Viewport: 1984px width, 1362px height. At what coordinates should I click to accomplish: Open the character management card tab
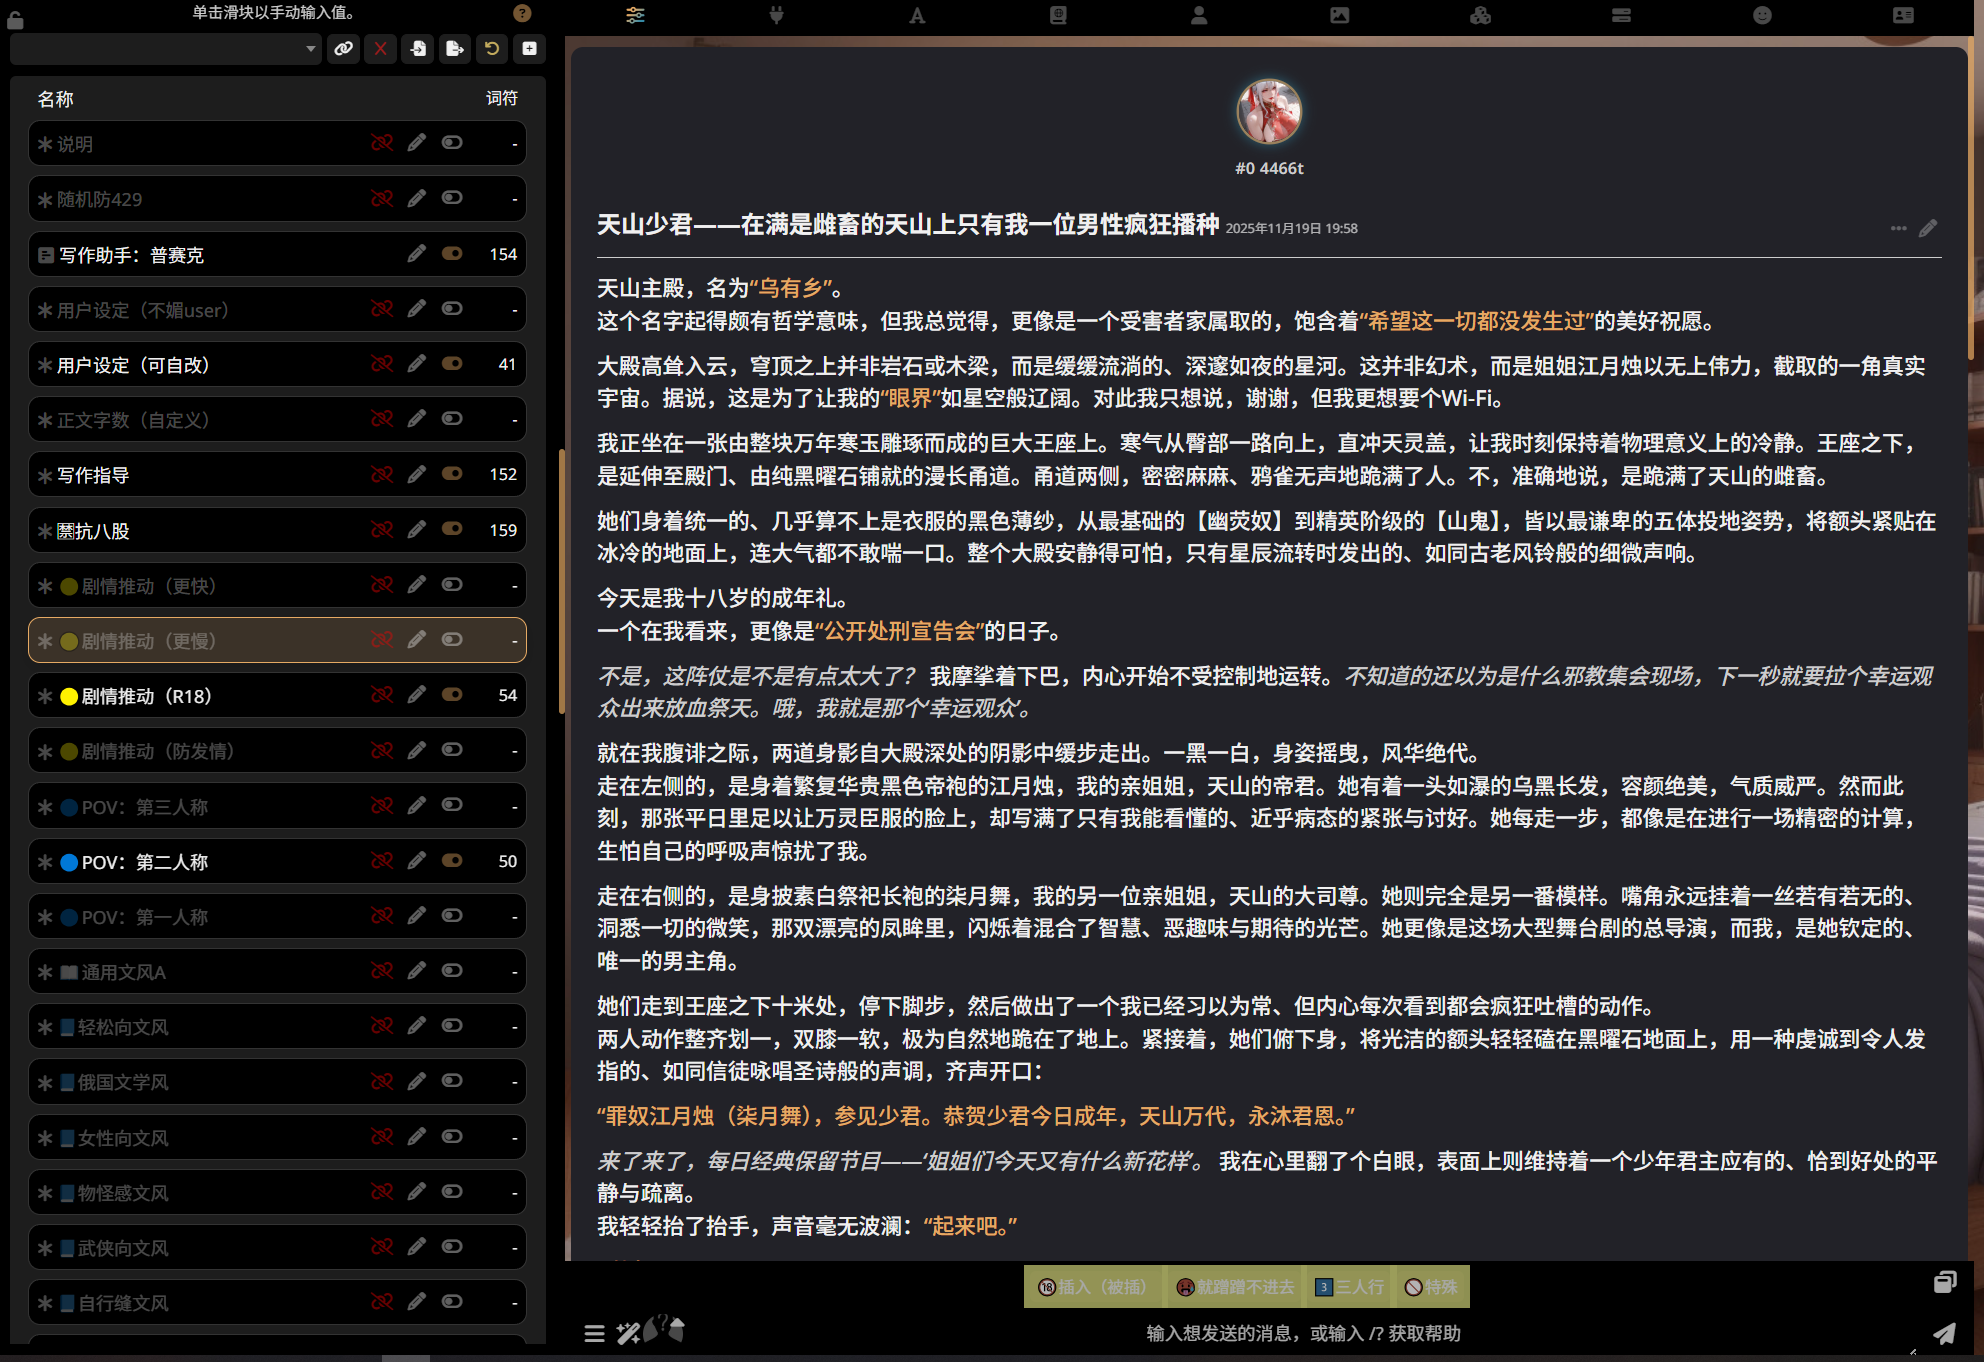(x=1903, y=15)
